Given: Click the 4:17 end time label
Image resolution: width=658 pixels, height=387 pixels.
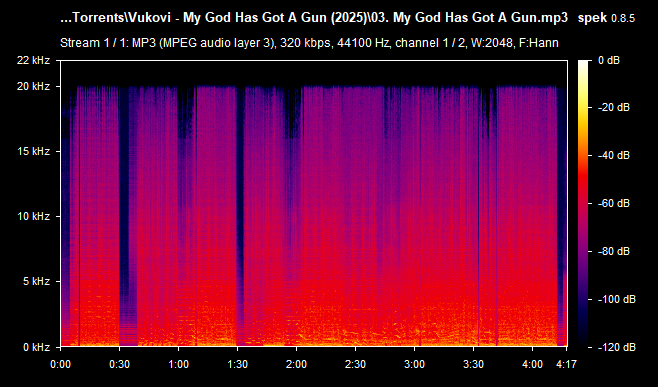Looking at the screenshot, I should click(x=567, y=364).
